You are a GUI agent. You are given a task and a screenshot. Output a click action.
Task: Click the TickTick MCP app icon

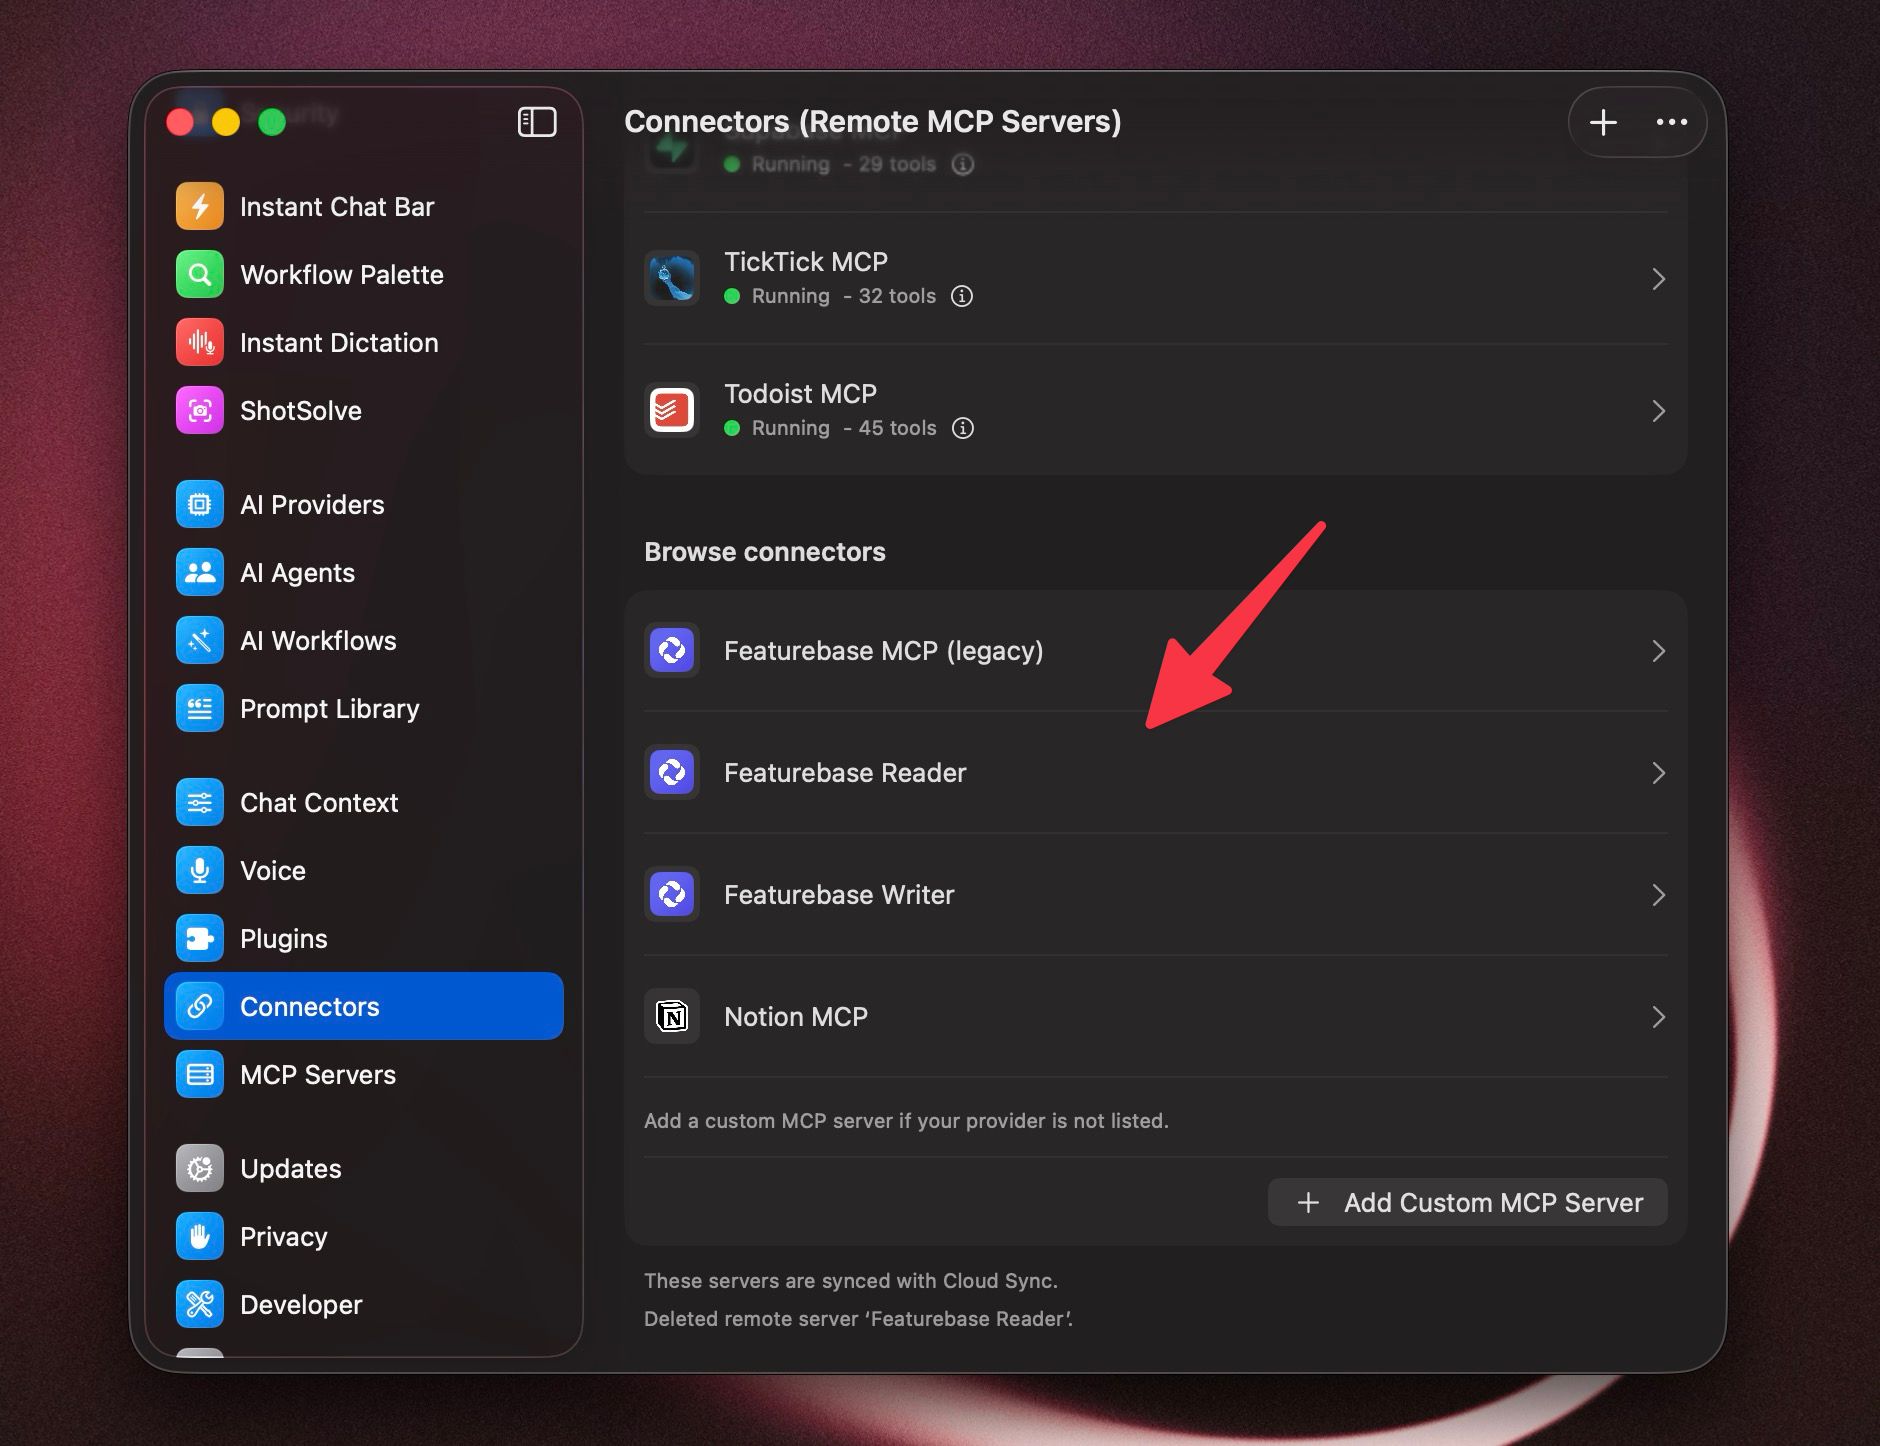coord(672,278)
